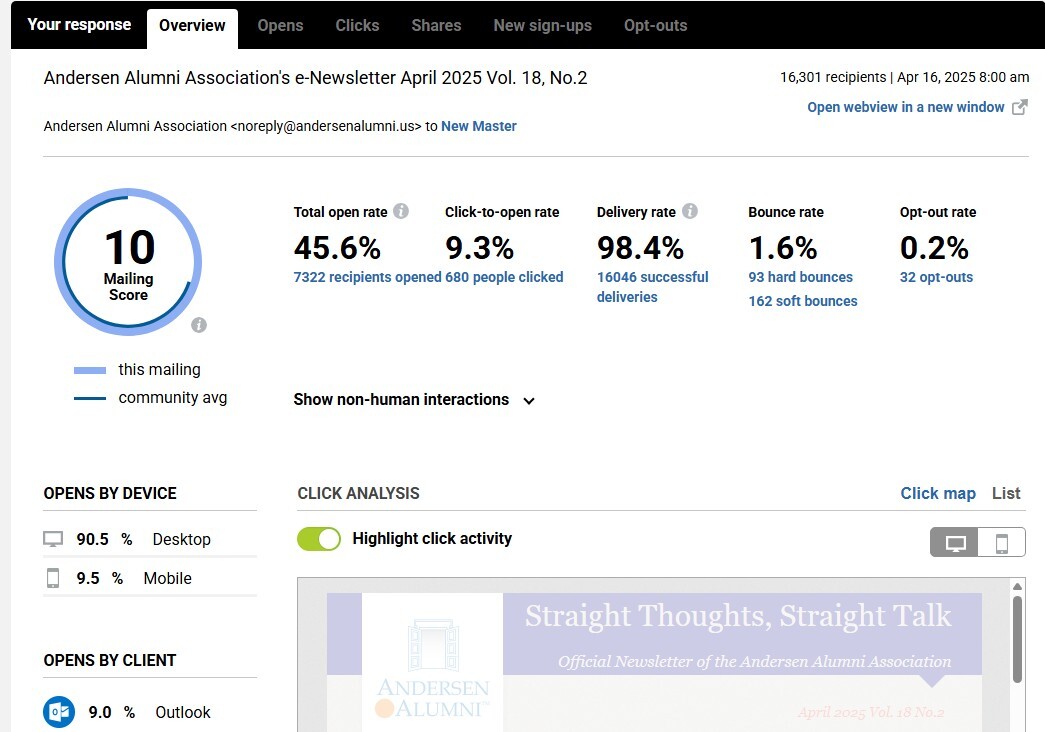
Task: View the 7322 recipients opened link
Action: tap(367, 277)
